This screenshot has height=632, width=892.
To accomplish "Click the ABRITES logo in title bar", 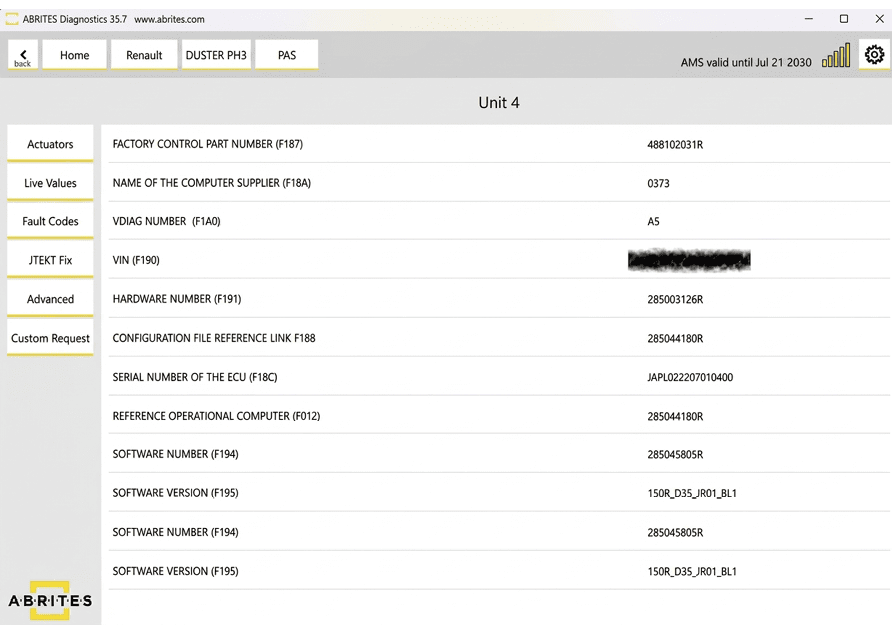I will click(11, 19).
